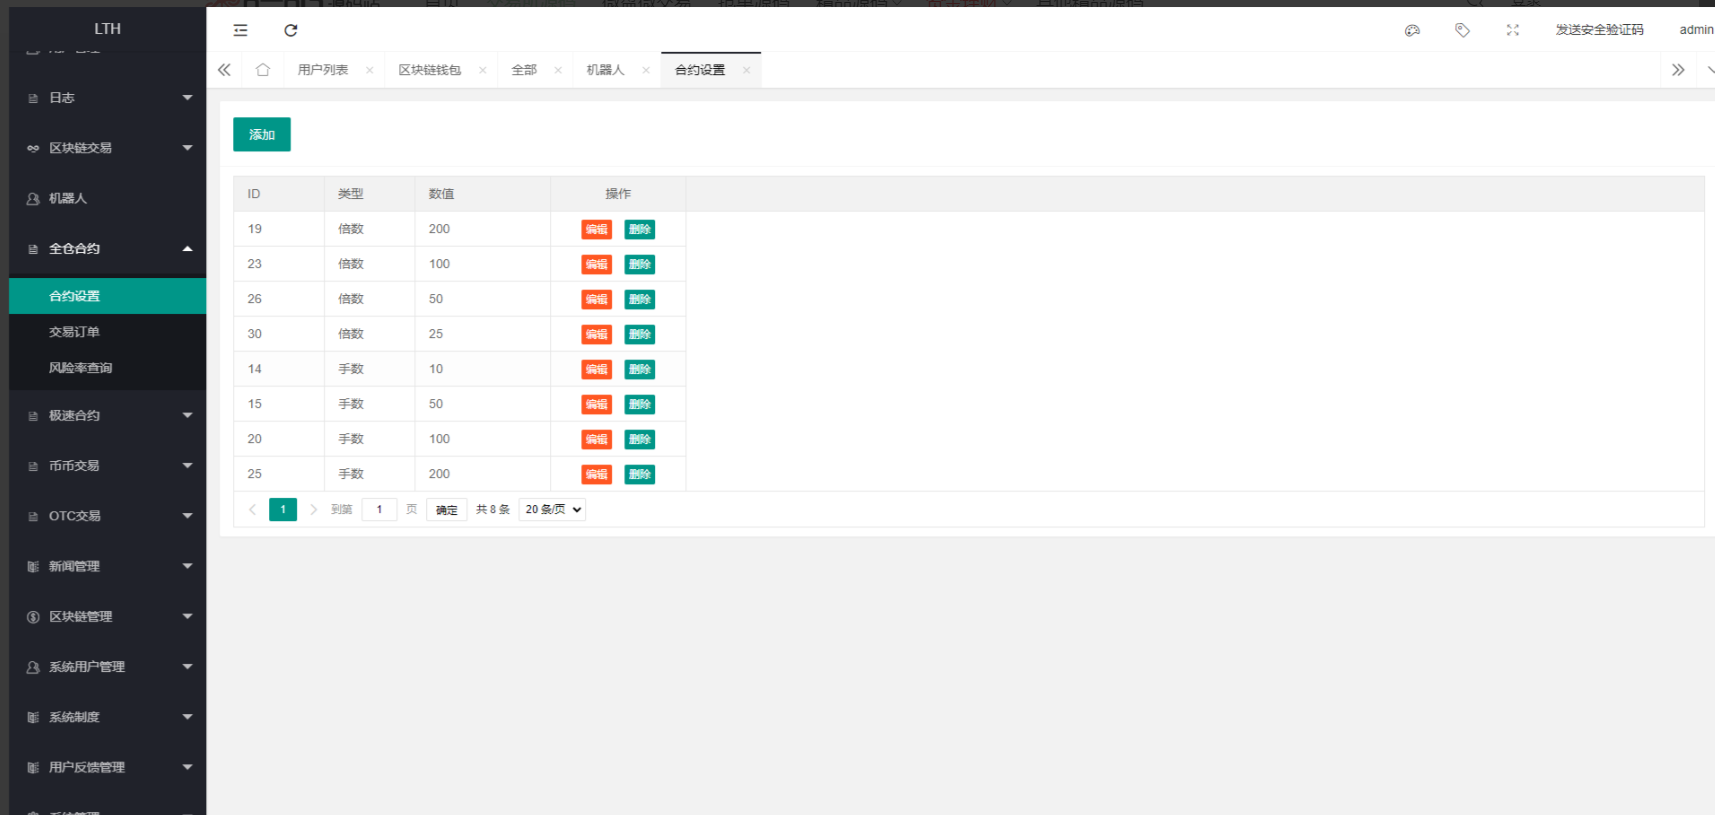Expand the 日志 sidebar menu
This screenshot has width=1715, height=815.
pyautogui.click(x=107, y=98)
